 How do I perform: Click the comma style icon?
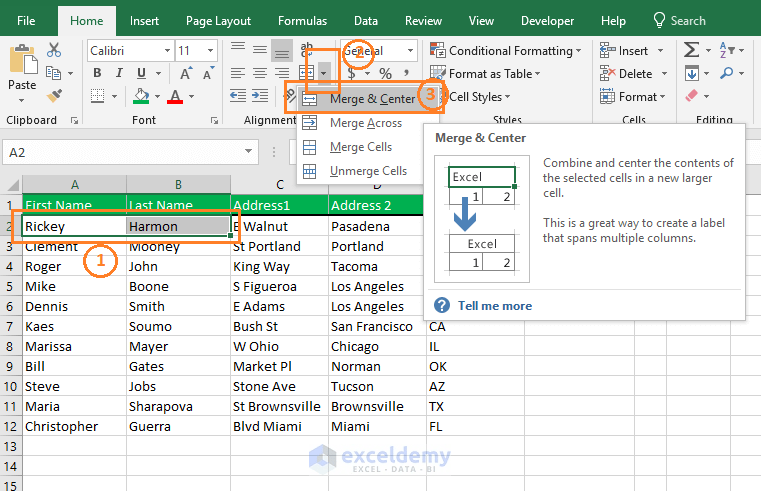[406, 74]
